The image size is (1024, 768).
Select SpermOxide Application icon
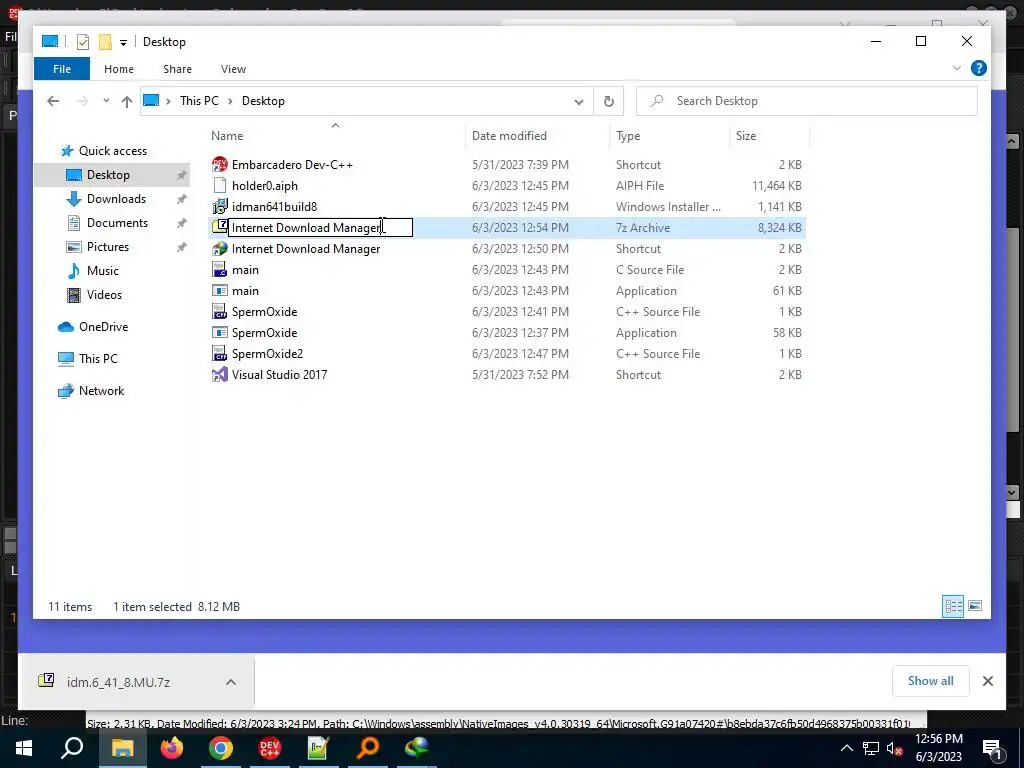coord(219,332)
